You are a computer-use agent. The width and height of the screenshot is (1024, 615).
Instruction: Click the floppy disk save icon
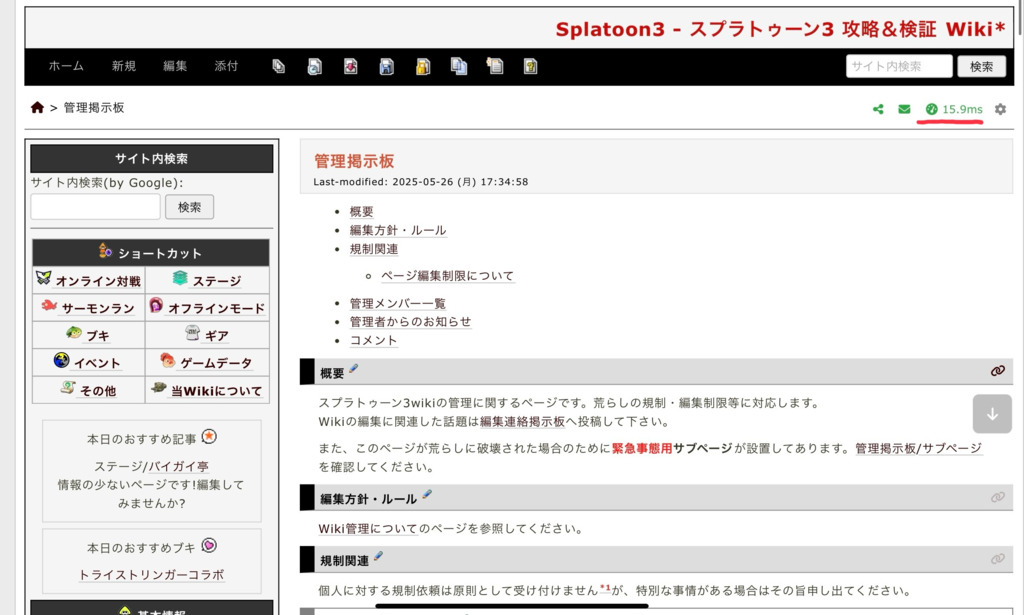386,67
